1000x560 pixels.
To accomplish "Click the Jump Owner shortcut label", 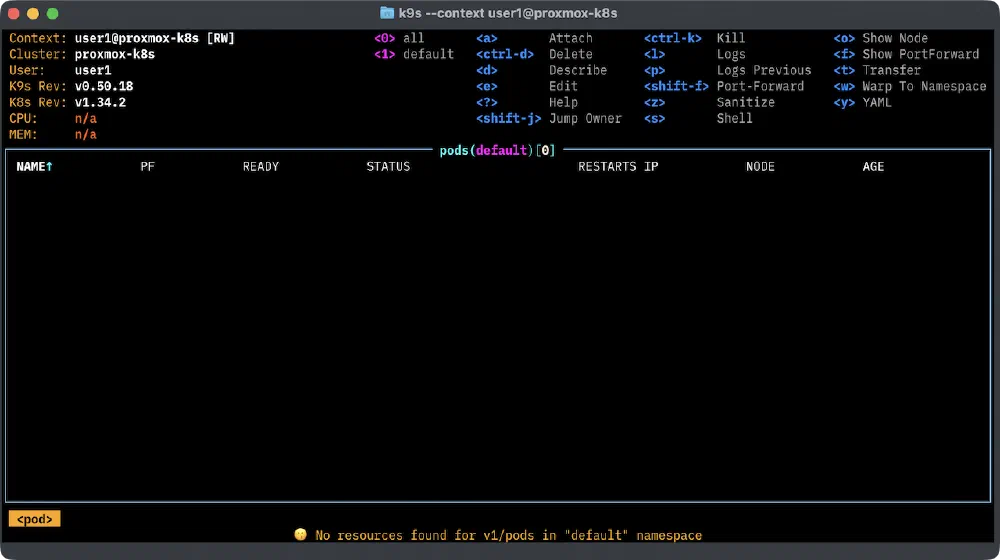I will tap(585, 118).
